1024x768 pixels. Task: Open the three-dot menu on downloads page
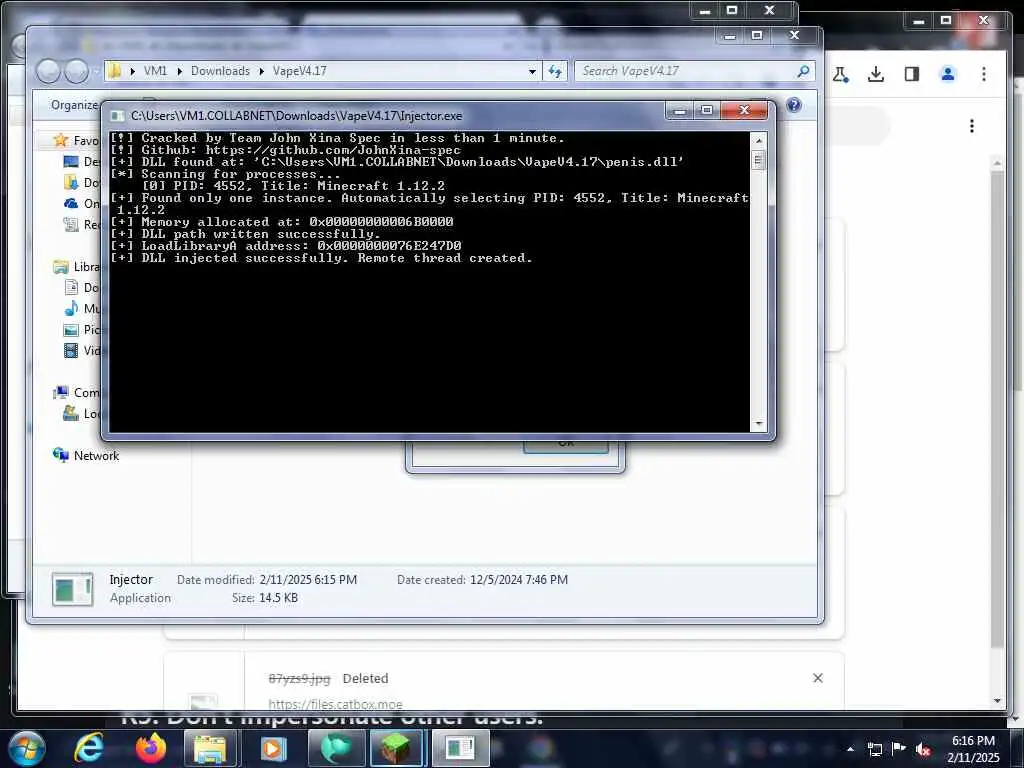click(x=972, y=125)
